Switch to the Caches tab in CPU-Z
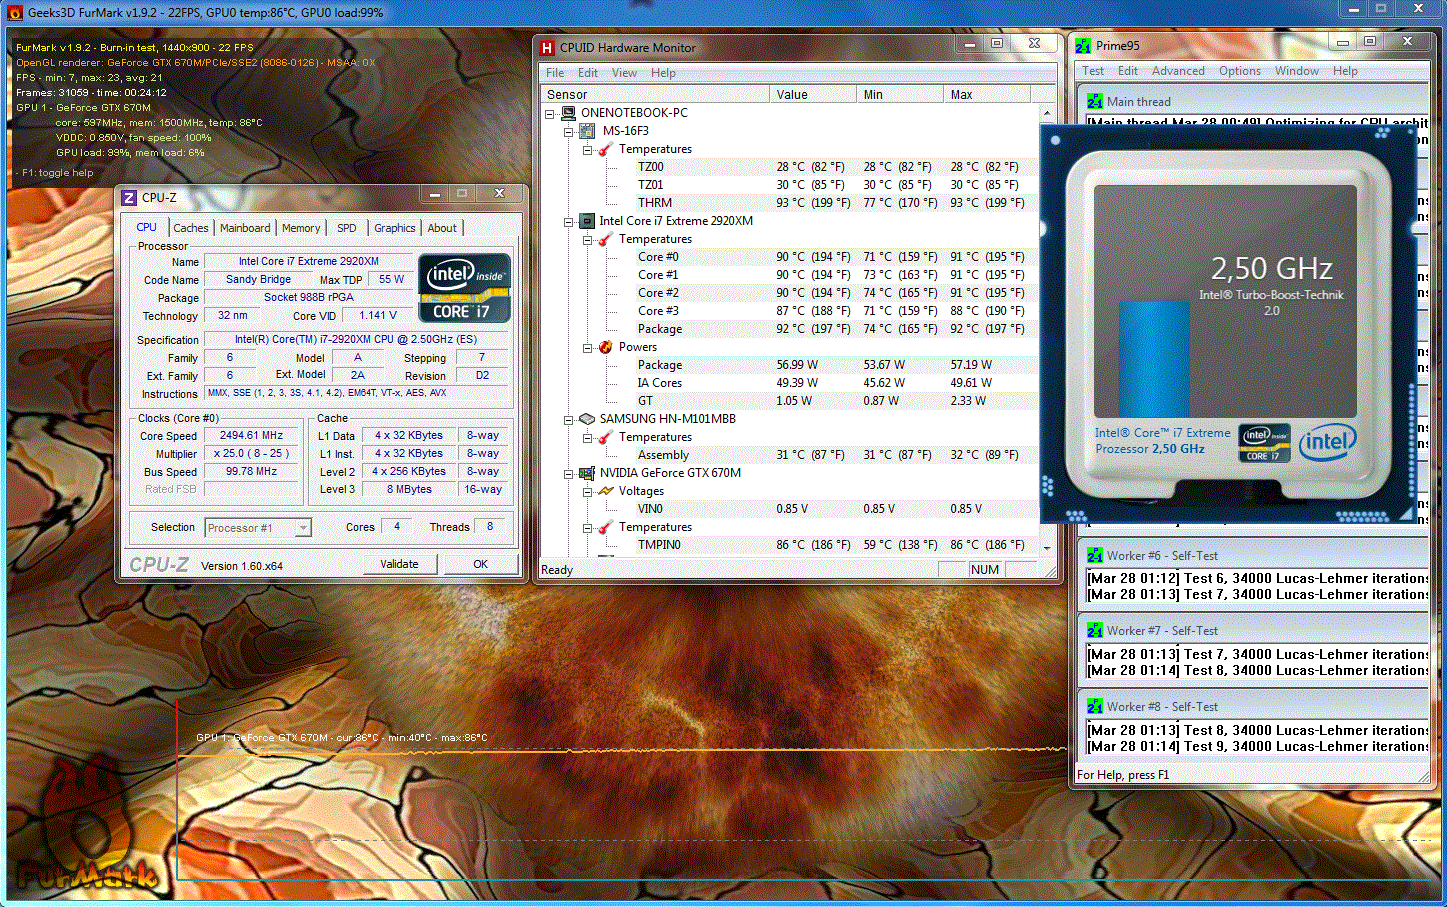 click(x=191, y=228)
